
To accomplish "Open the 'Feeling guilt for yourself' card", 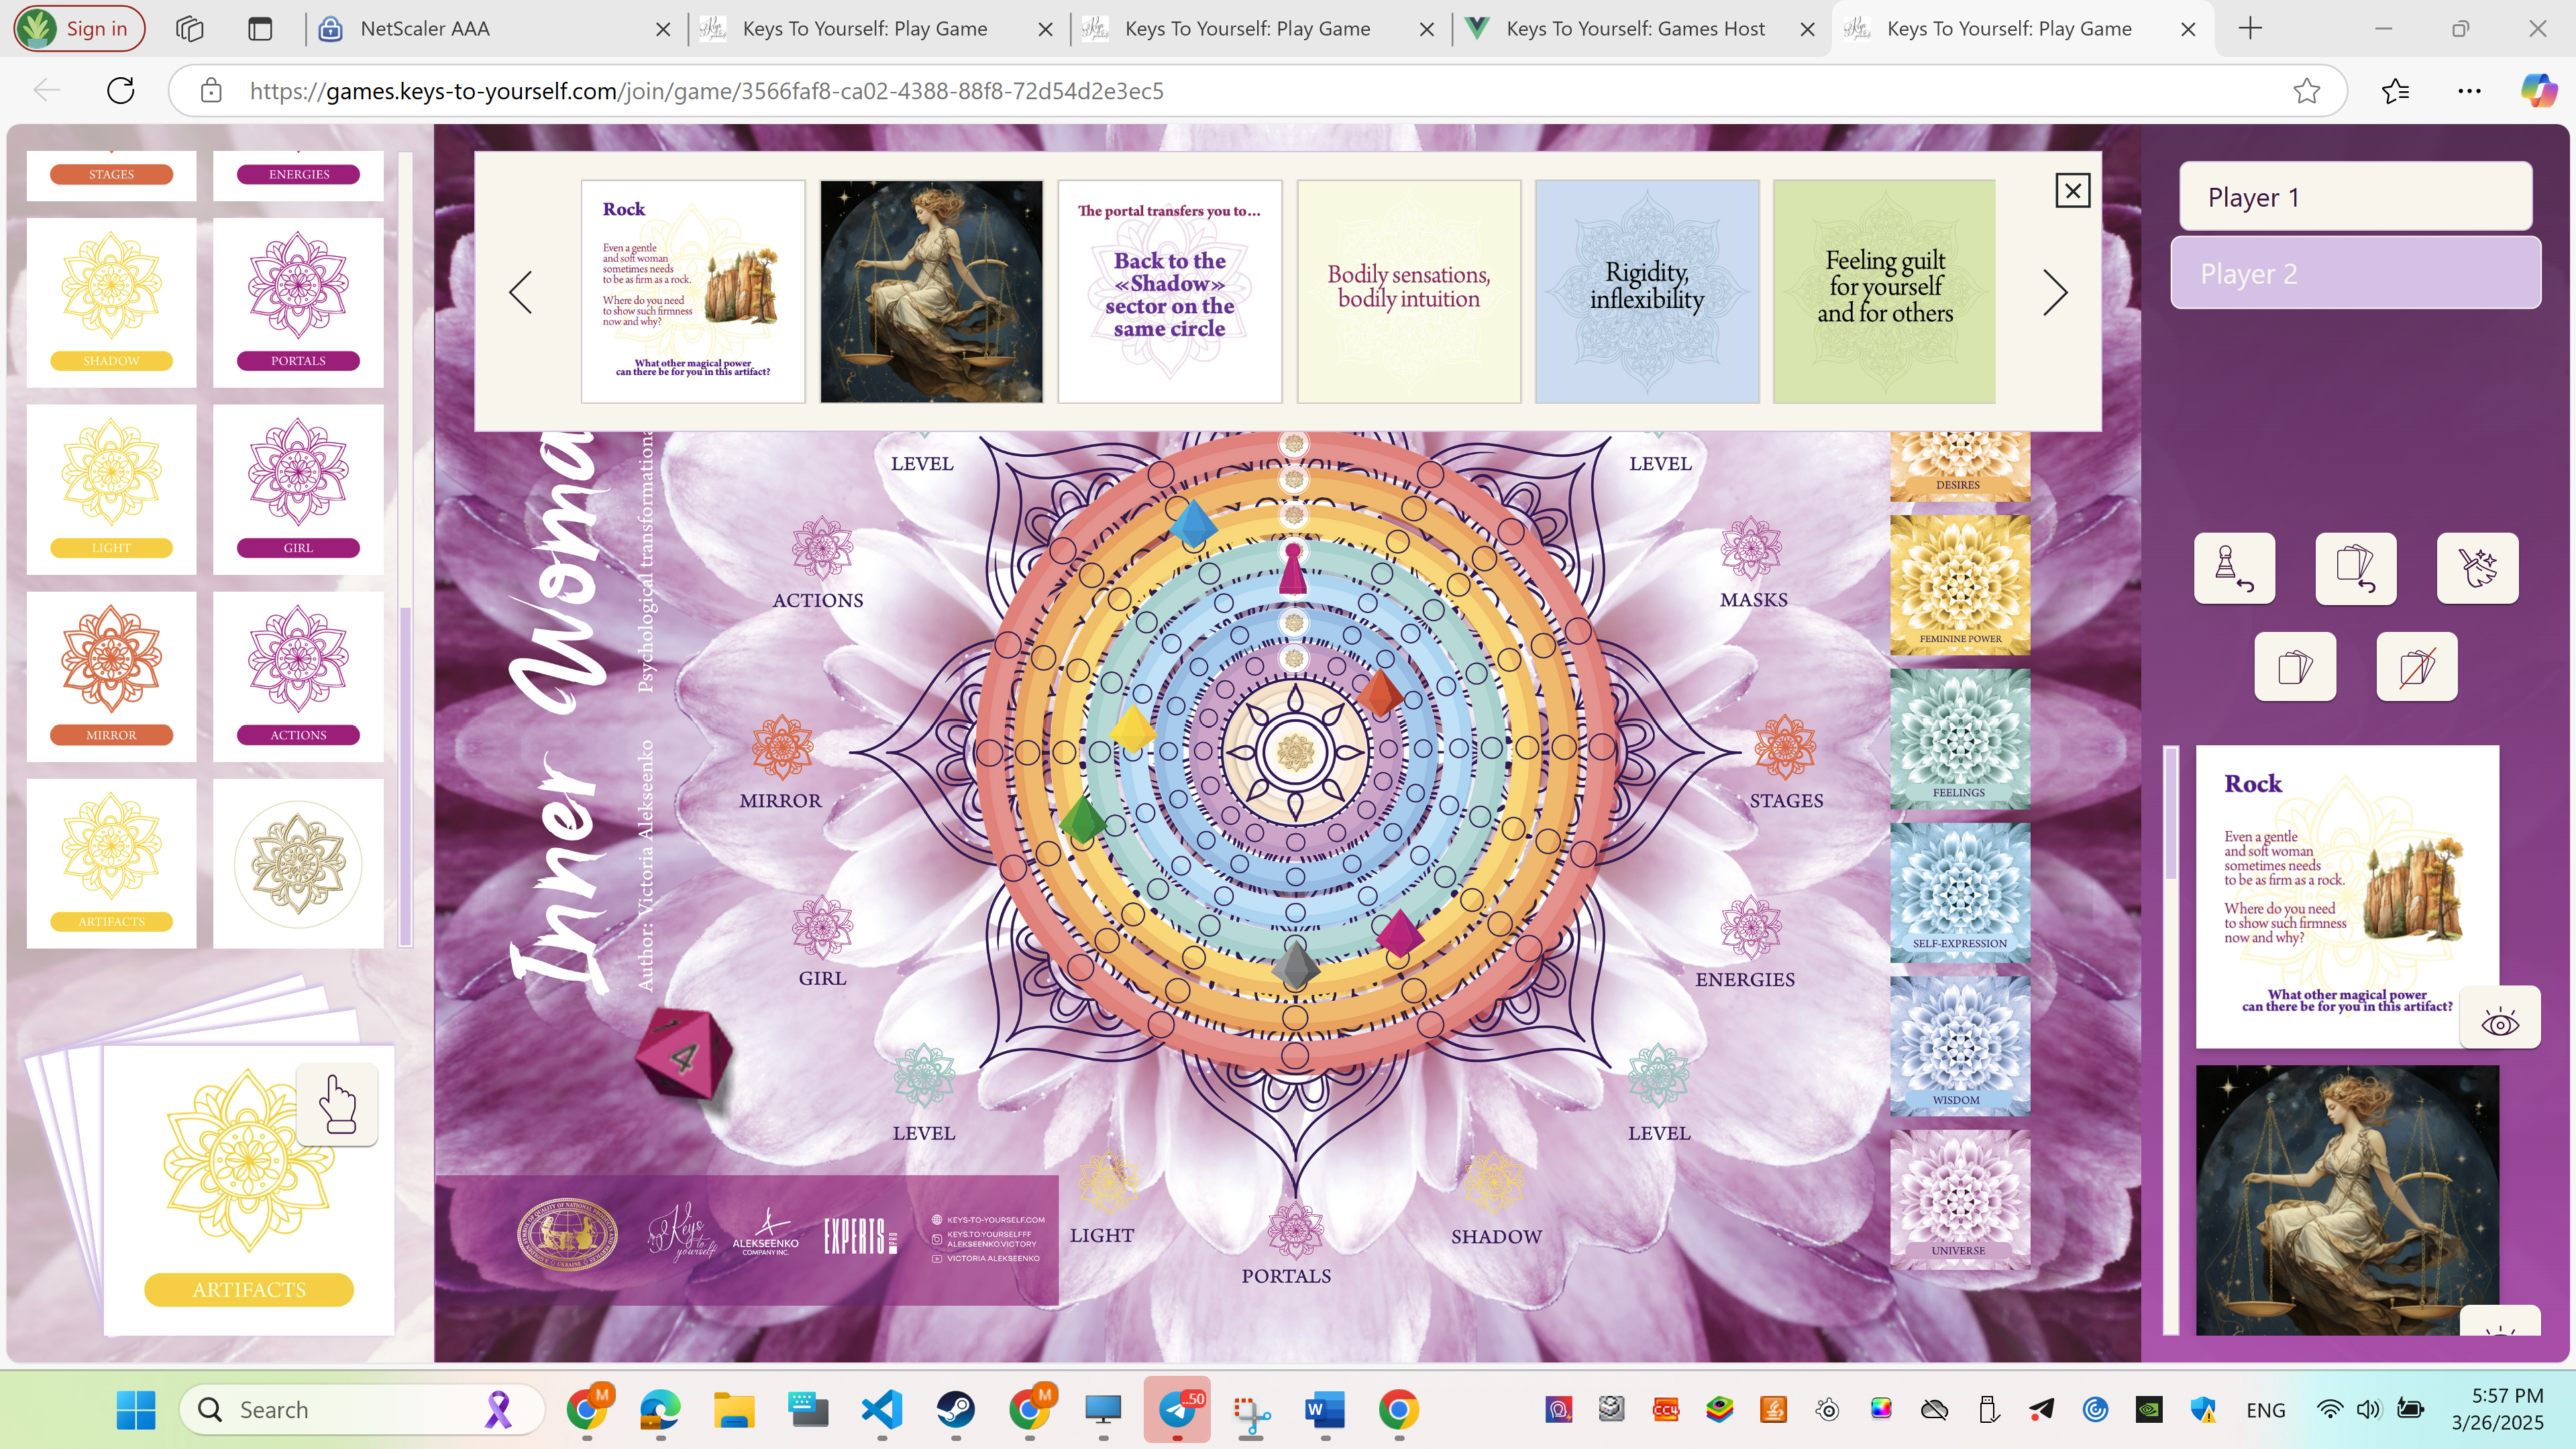I will coord(1884,291).
